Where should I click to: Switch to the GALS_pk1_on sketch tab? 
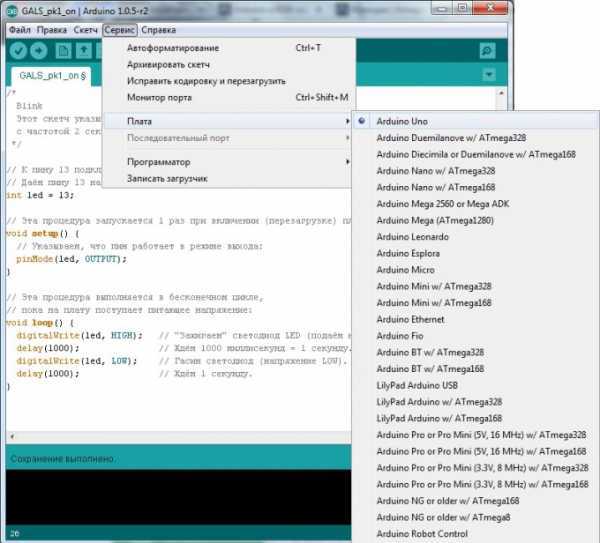(52, 76)
